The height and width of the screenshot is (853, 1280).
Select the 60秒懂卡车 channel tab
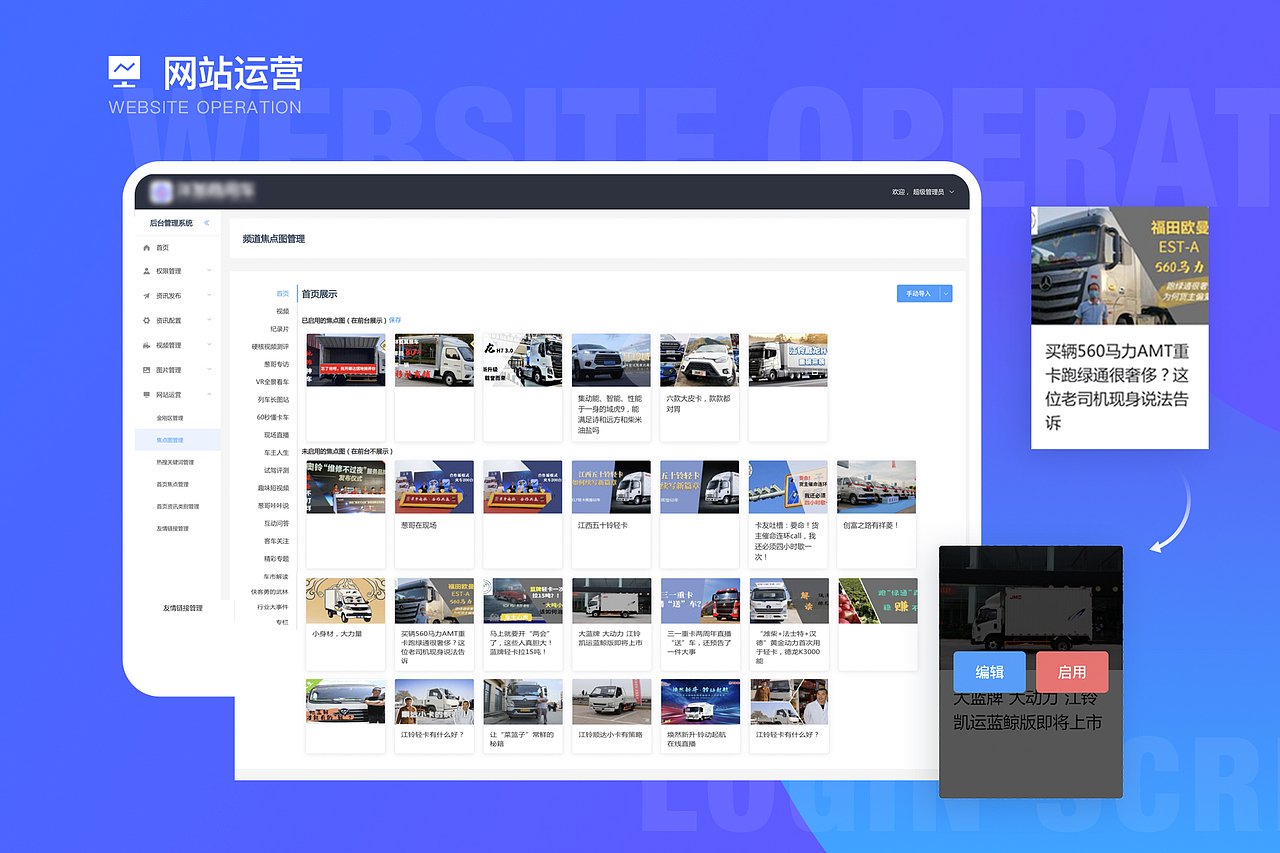point(272,417)
